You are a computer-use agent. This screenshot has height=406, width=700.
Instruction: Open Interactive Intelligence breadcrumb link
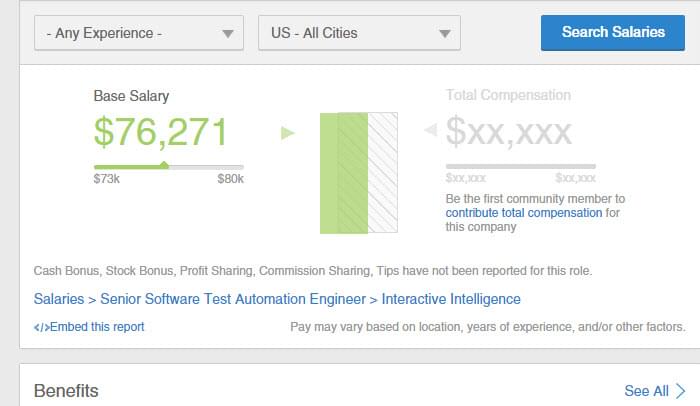(451, 299)
